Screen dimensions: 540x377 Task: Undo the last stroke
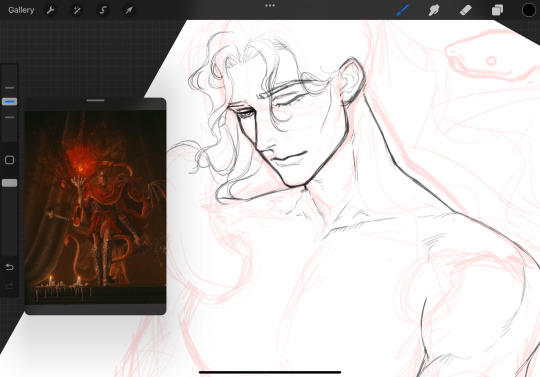click(9, 267)
